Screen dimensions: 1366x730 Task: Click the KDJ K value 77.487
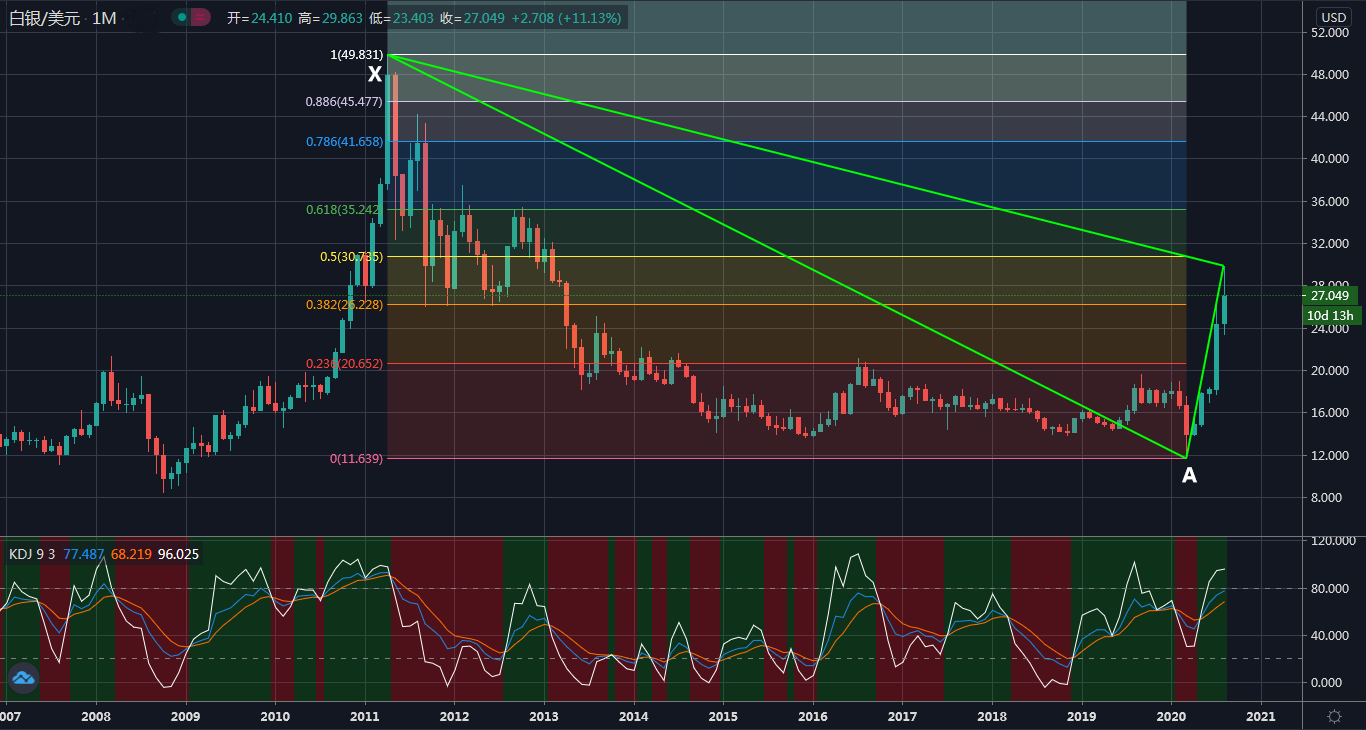tap(84, 554)
